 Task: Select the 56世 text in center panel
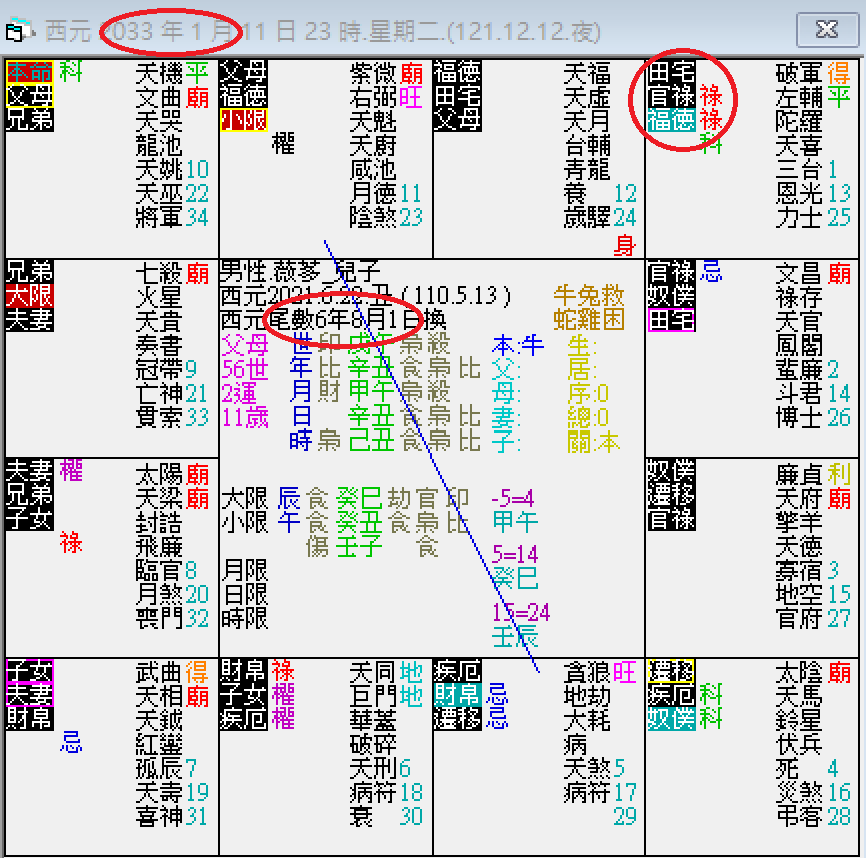(245, 369)
